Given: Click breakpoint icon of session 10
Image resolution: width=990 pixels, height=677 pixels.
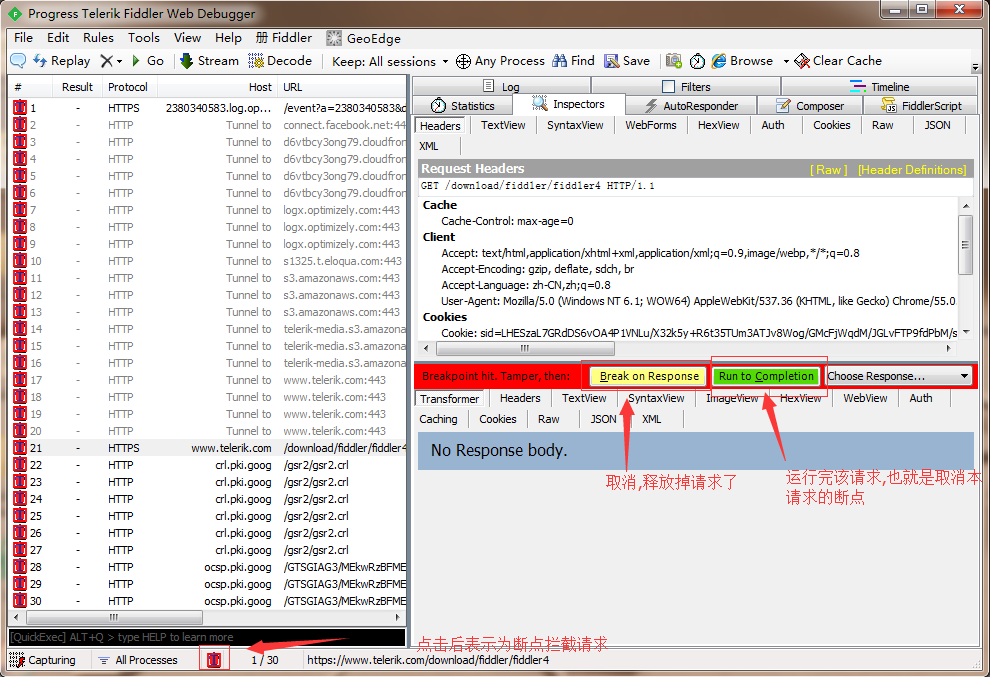Looking at the screenshot, I should (x=20, y=261).
